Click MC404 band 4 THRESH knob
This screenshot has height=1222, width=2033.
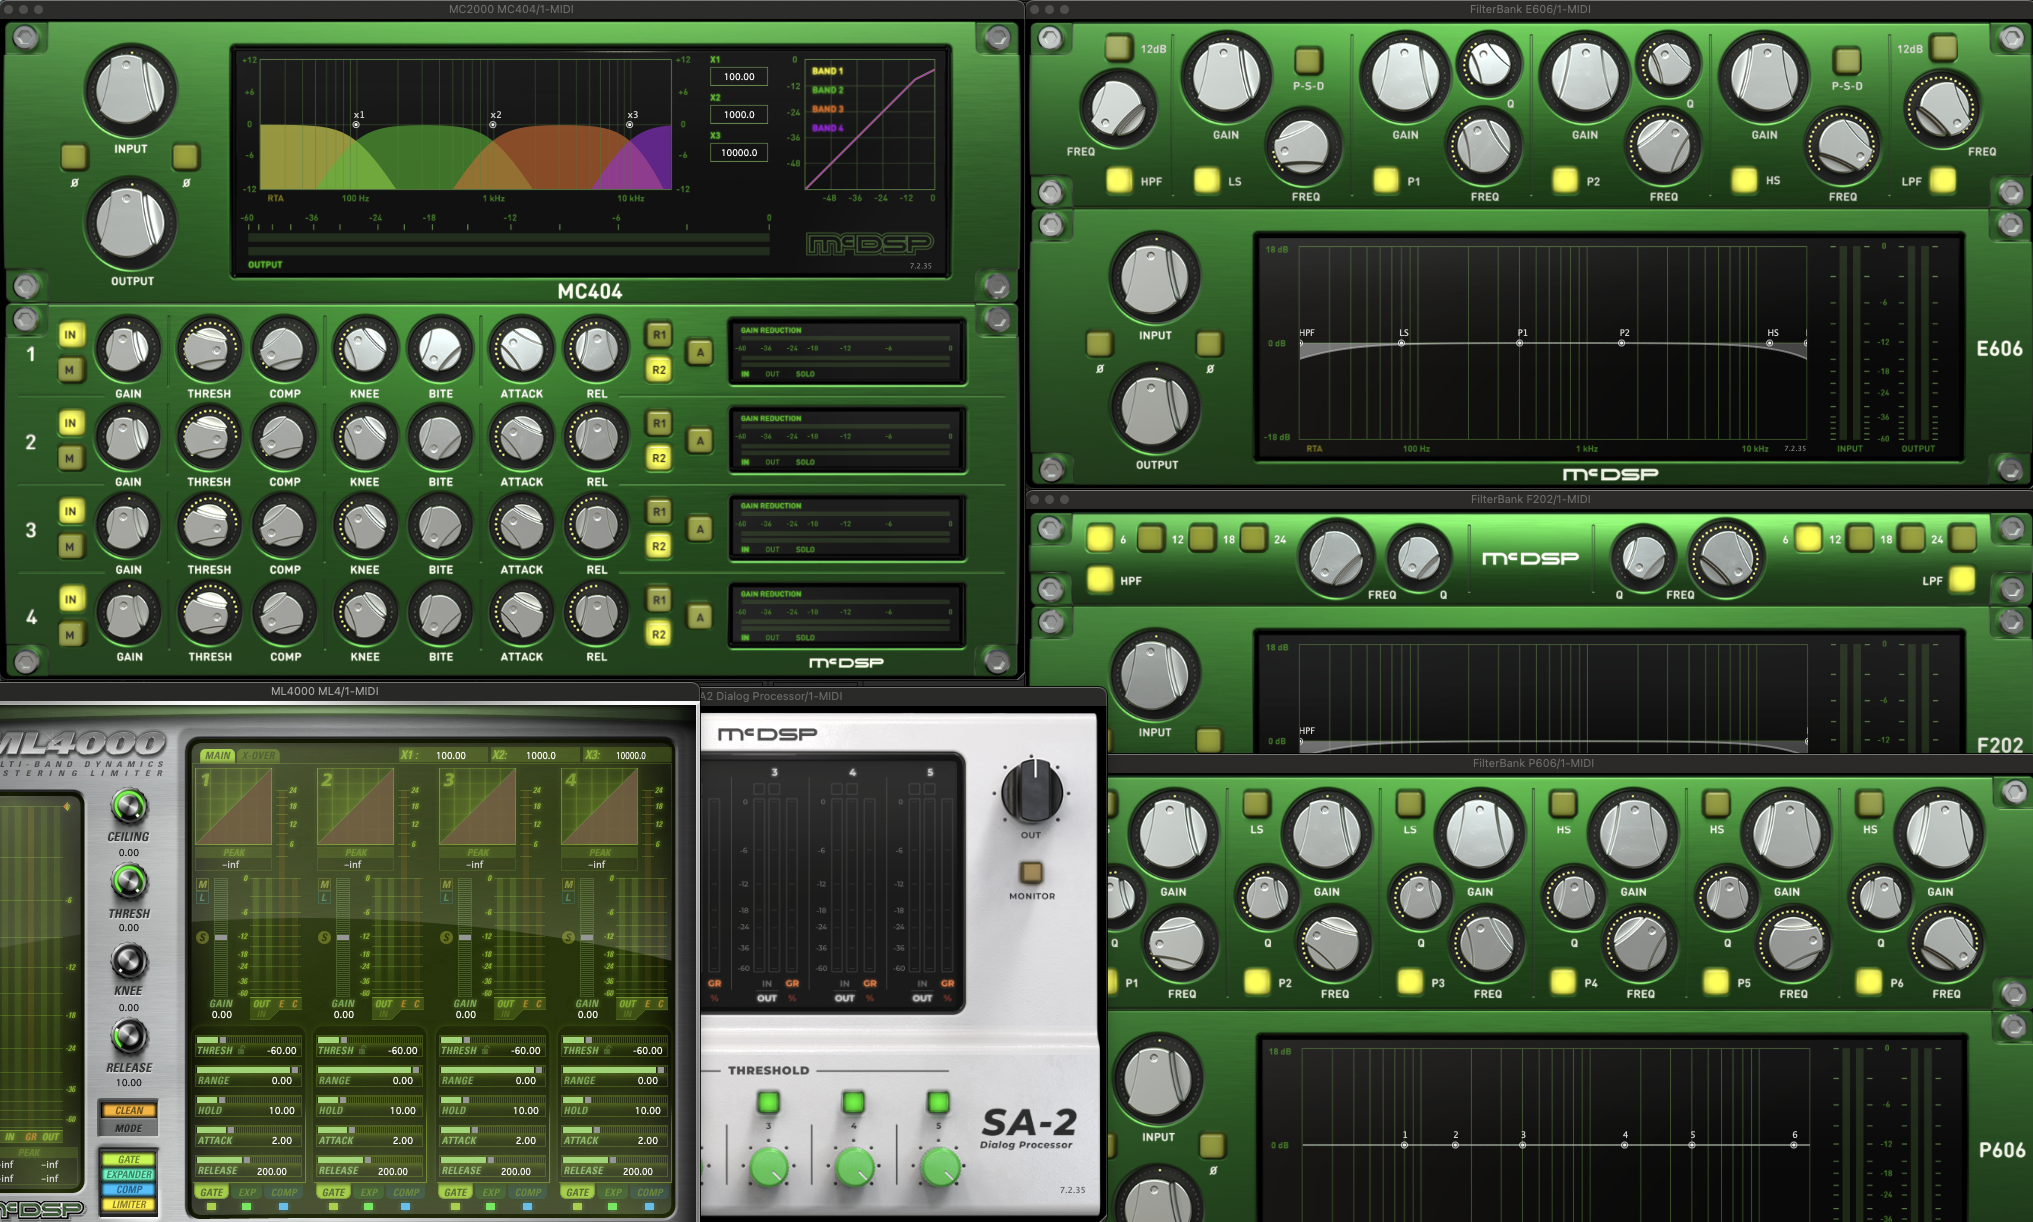pyautogui.click(x=209, y=614)
